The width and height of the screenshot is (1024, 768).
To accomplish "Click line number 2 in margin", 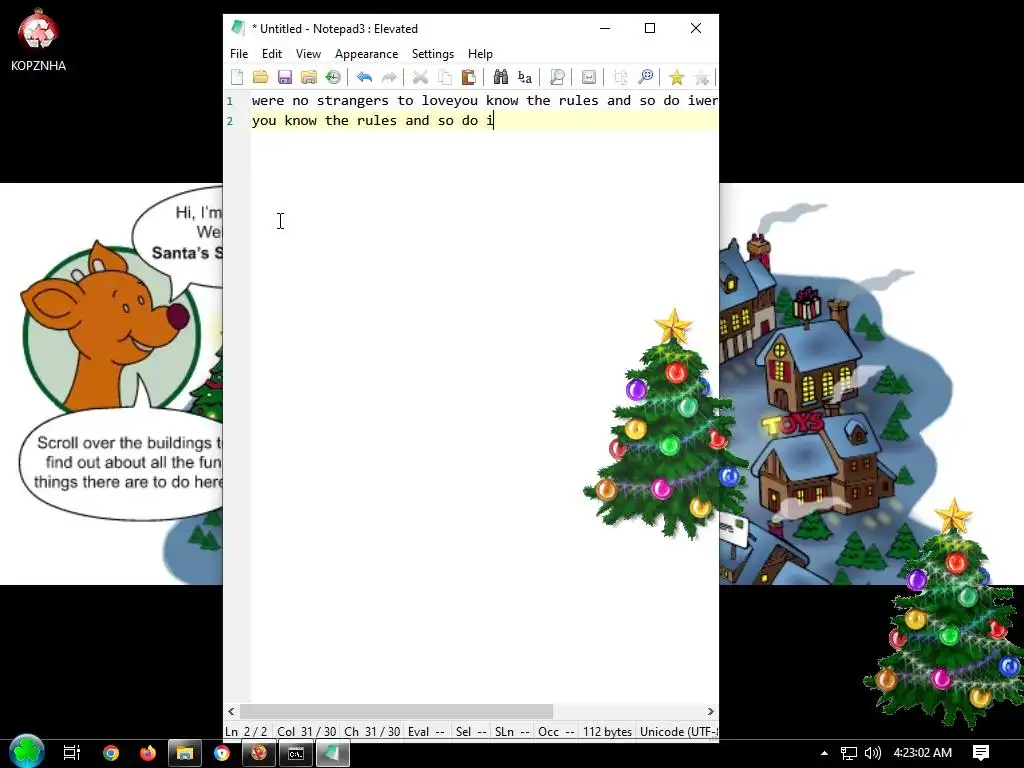I will (230, 121).
